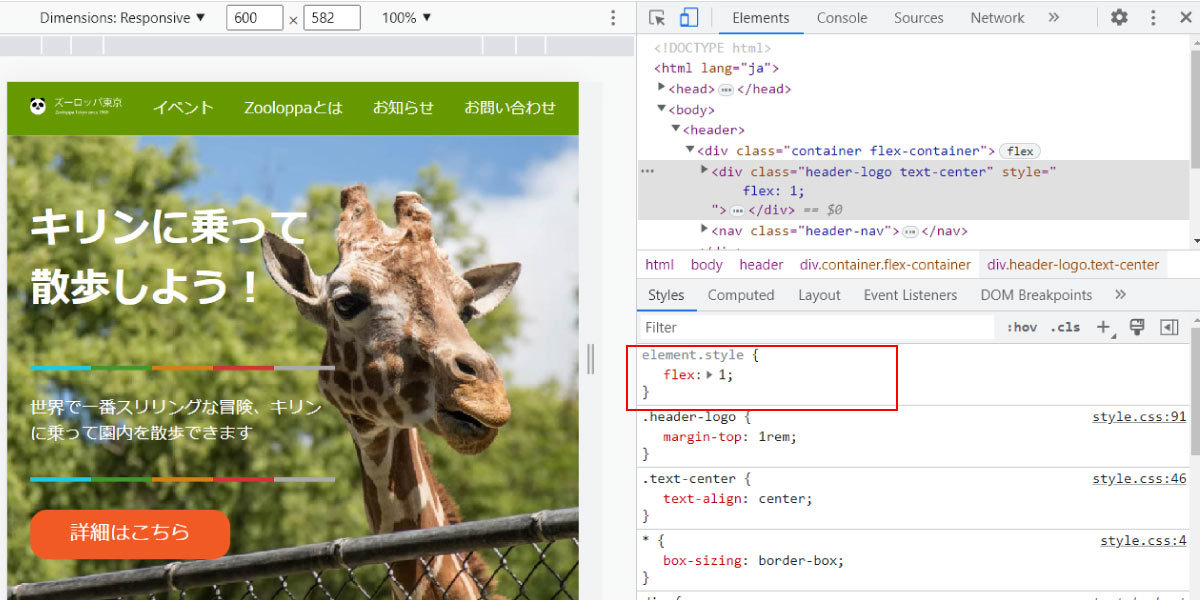
Task: Switch to Network panel tab
Action: pos(997,18)
